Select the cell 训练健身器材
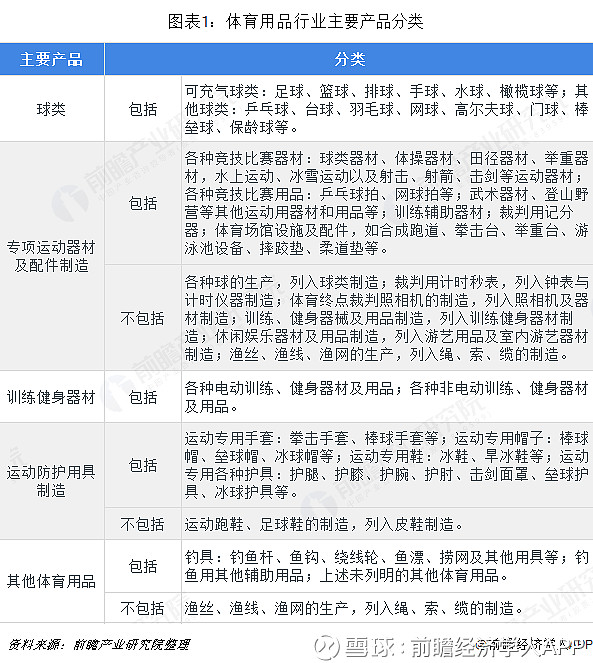 coord(52,397)
